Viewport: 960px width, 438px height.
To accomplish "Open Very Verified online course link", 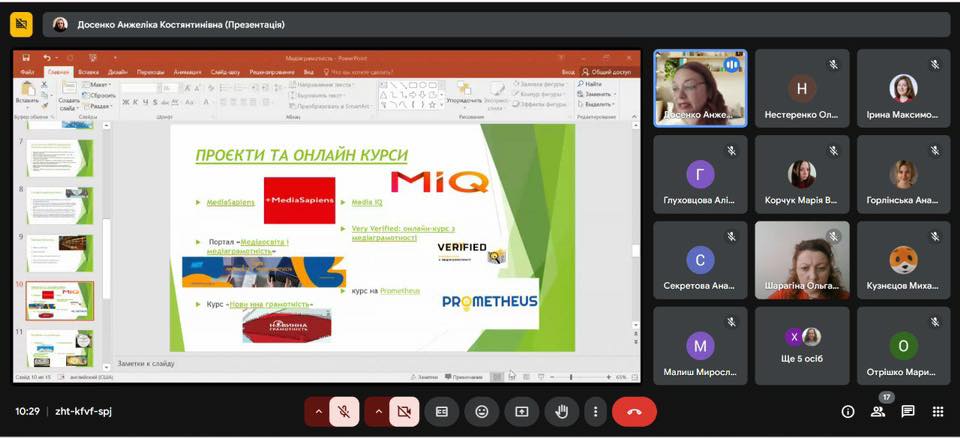I will 402,233.
